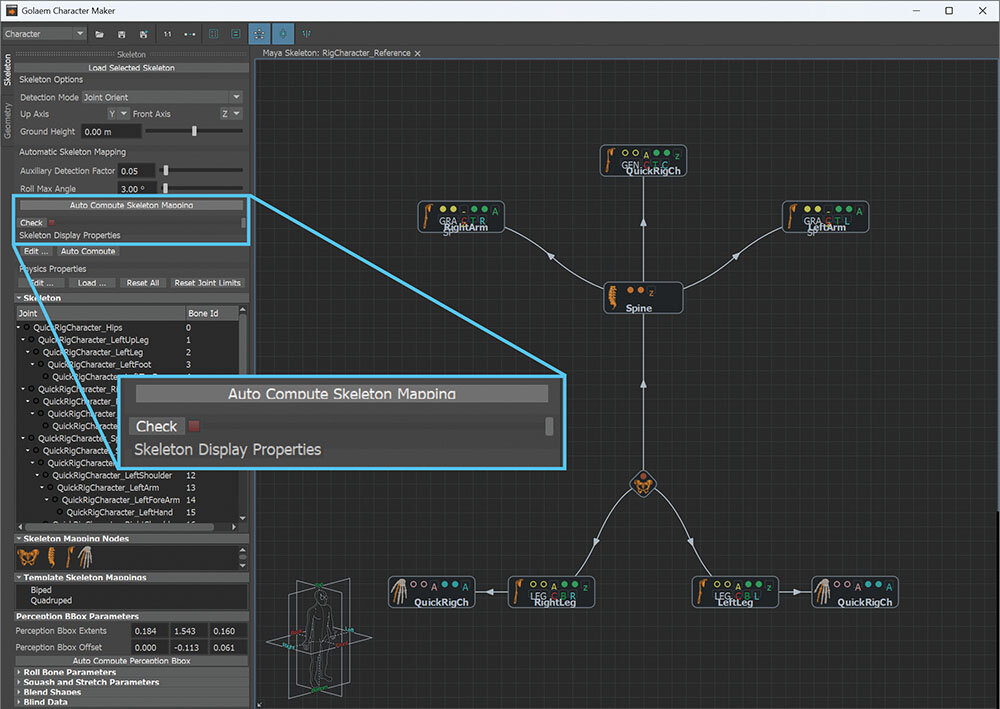Viewport: 1000px width, 709px height.
Task: Toggle the highlighted node-graph layout icon
Action: (259, 34)
